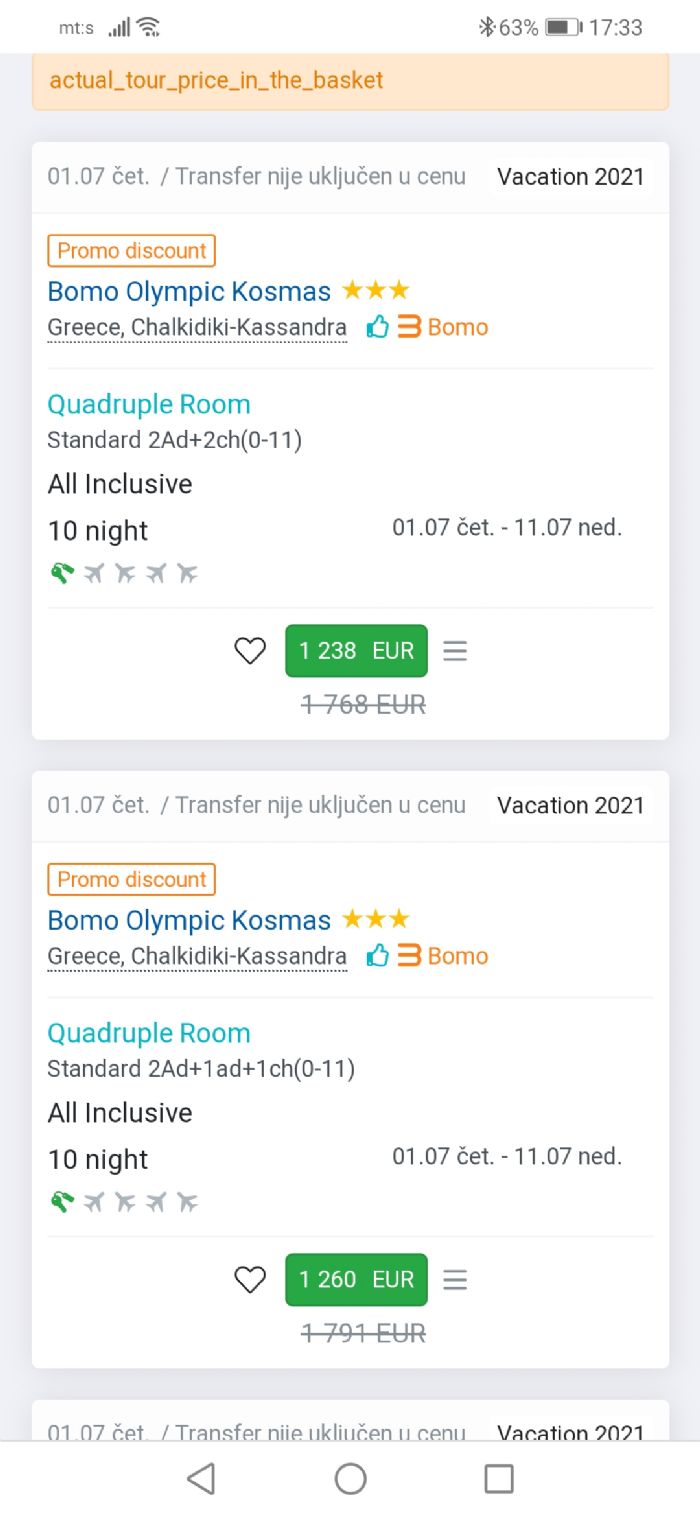Screen dimensions: 700x1517
Task: Favorite the 1 260 EUR tour with heart icon
Action: pos(250,1280)
